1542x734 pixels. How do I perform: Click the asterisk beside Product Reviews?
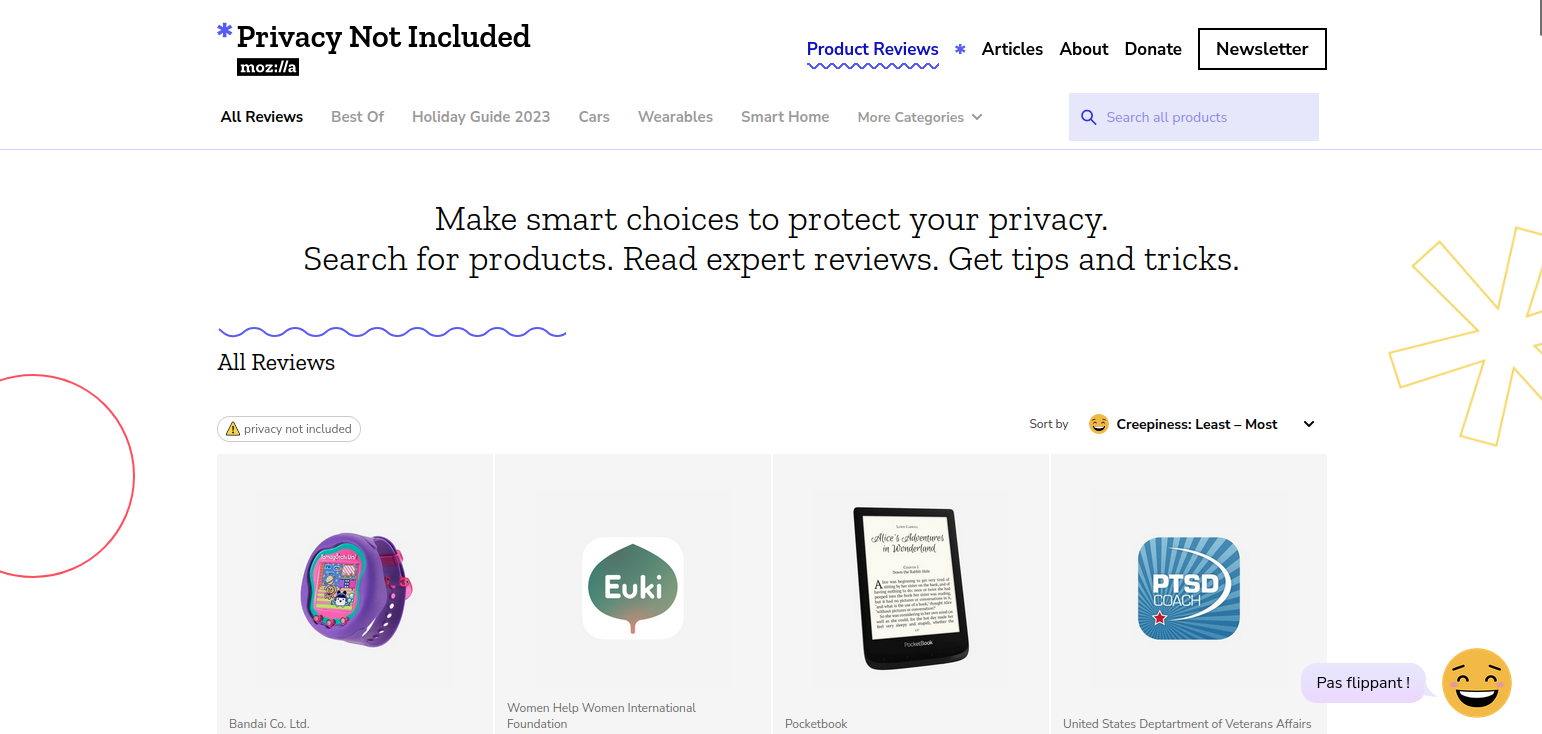tap(960, 49)
